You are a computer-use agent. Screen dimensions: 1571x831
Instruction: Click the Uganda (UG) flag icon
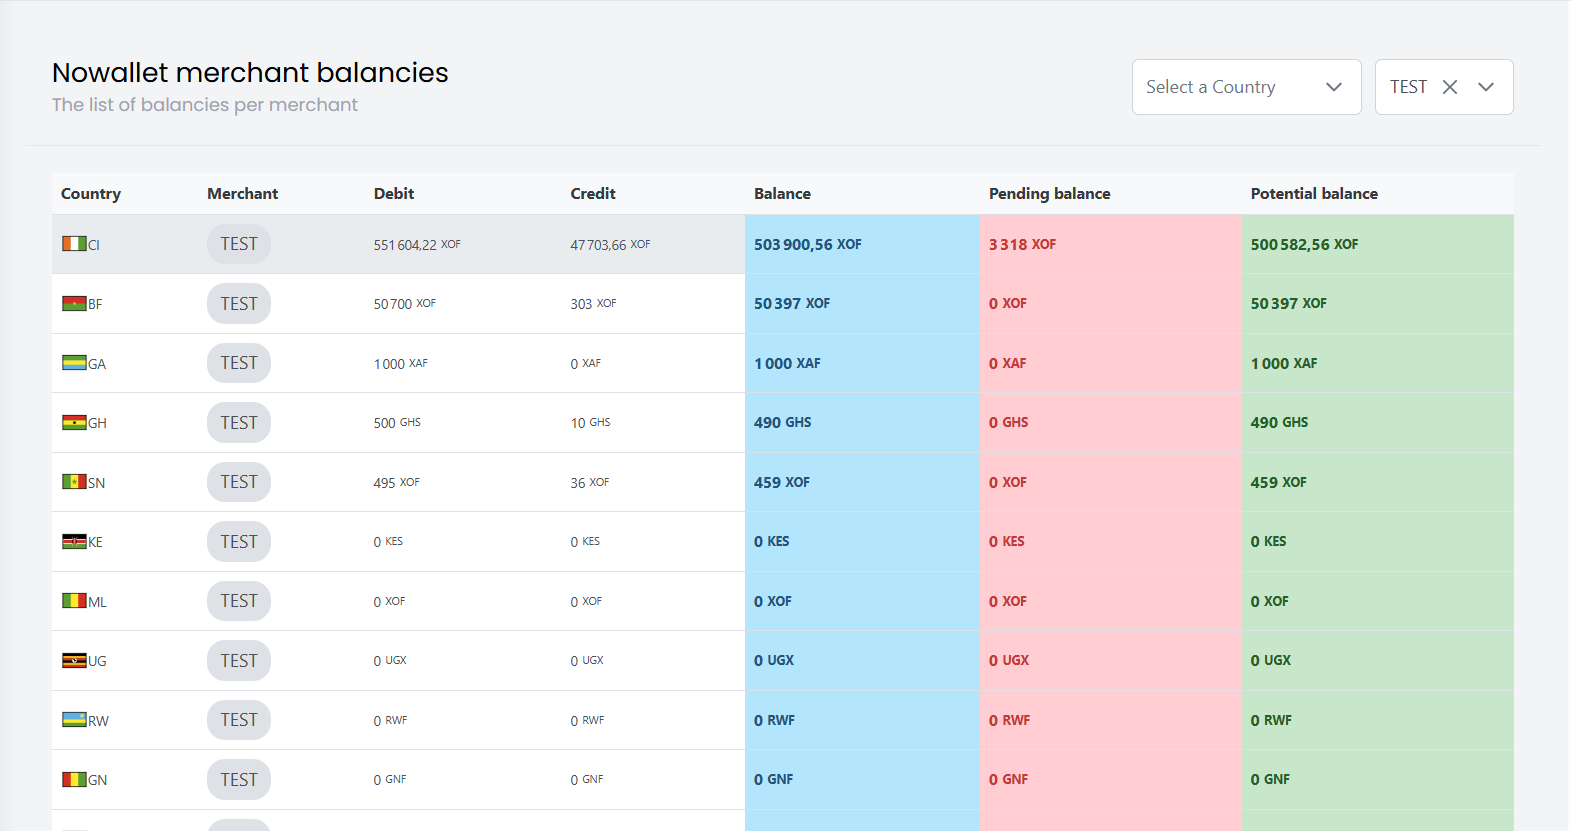pyautogui.click(x=74, y=661)
